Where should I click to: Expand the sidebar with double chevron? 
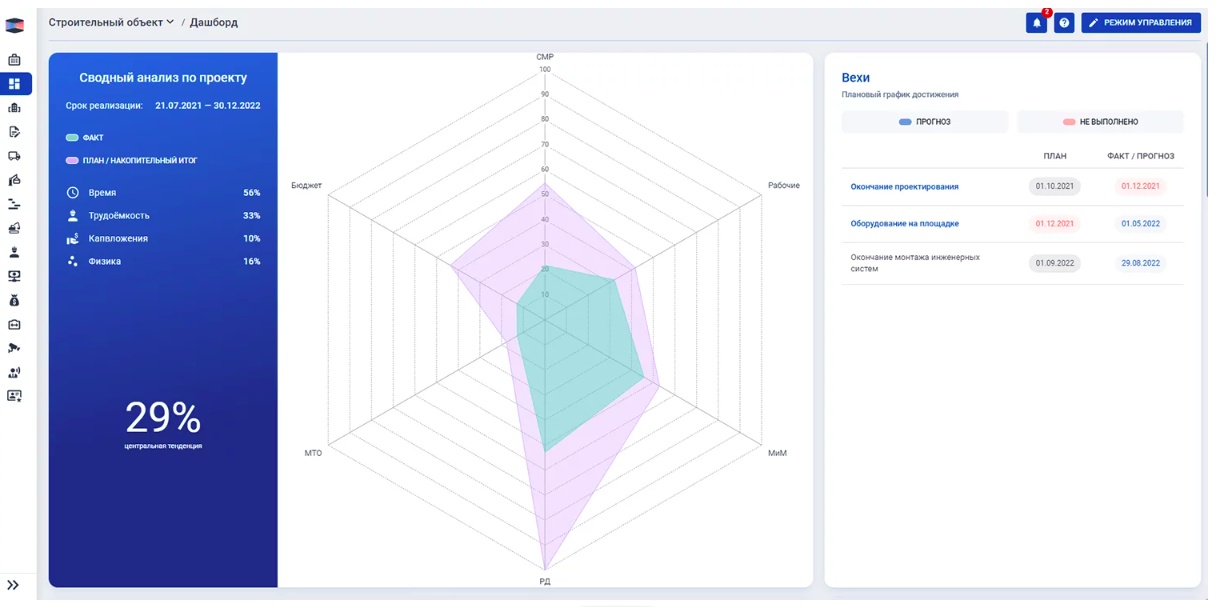(13, 585)
